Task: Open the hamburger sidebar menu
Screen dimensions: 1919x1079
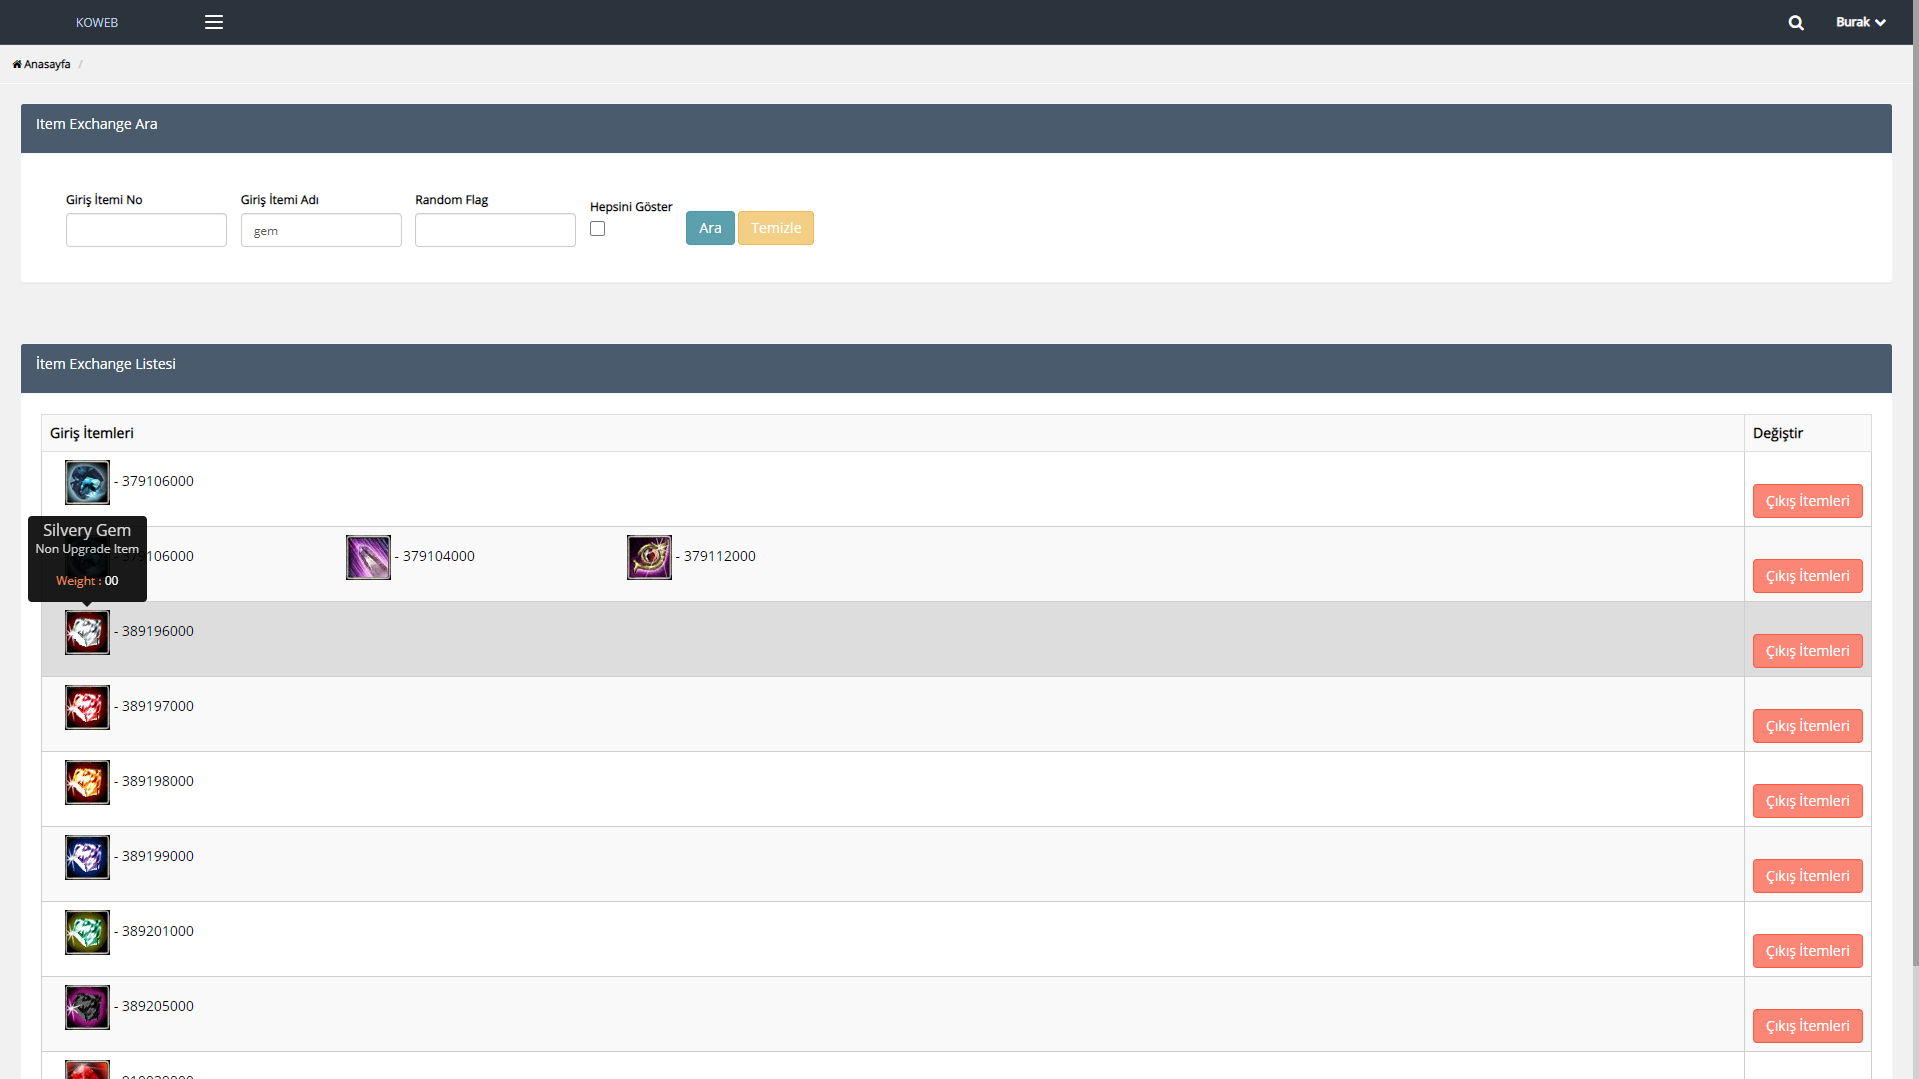Action: coord(214,22)
